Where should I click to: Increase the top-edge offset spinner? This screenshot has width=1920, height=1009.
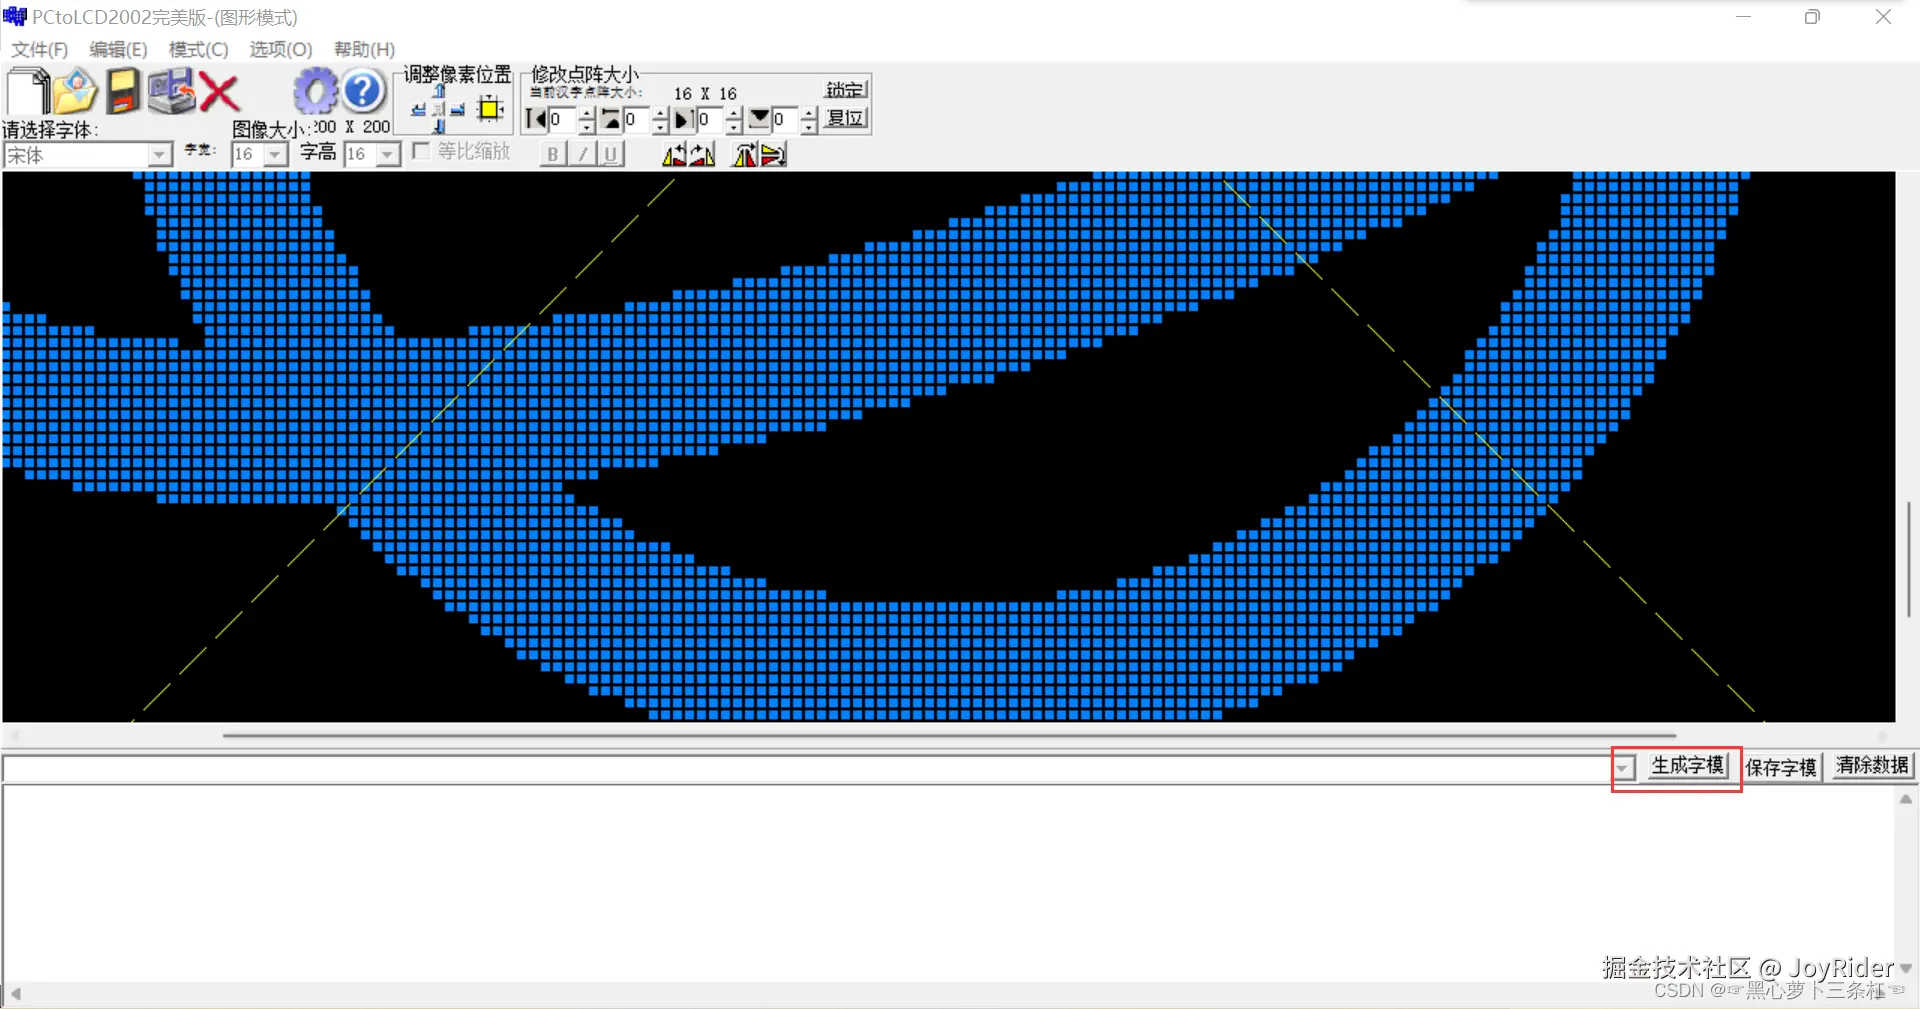point(660,113)
